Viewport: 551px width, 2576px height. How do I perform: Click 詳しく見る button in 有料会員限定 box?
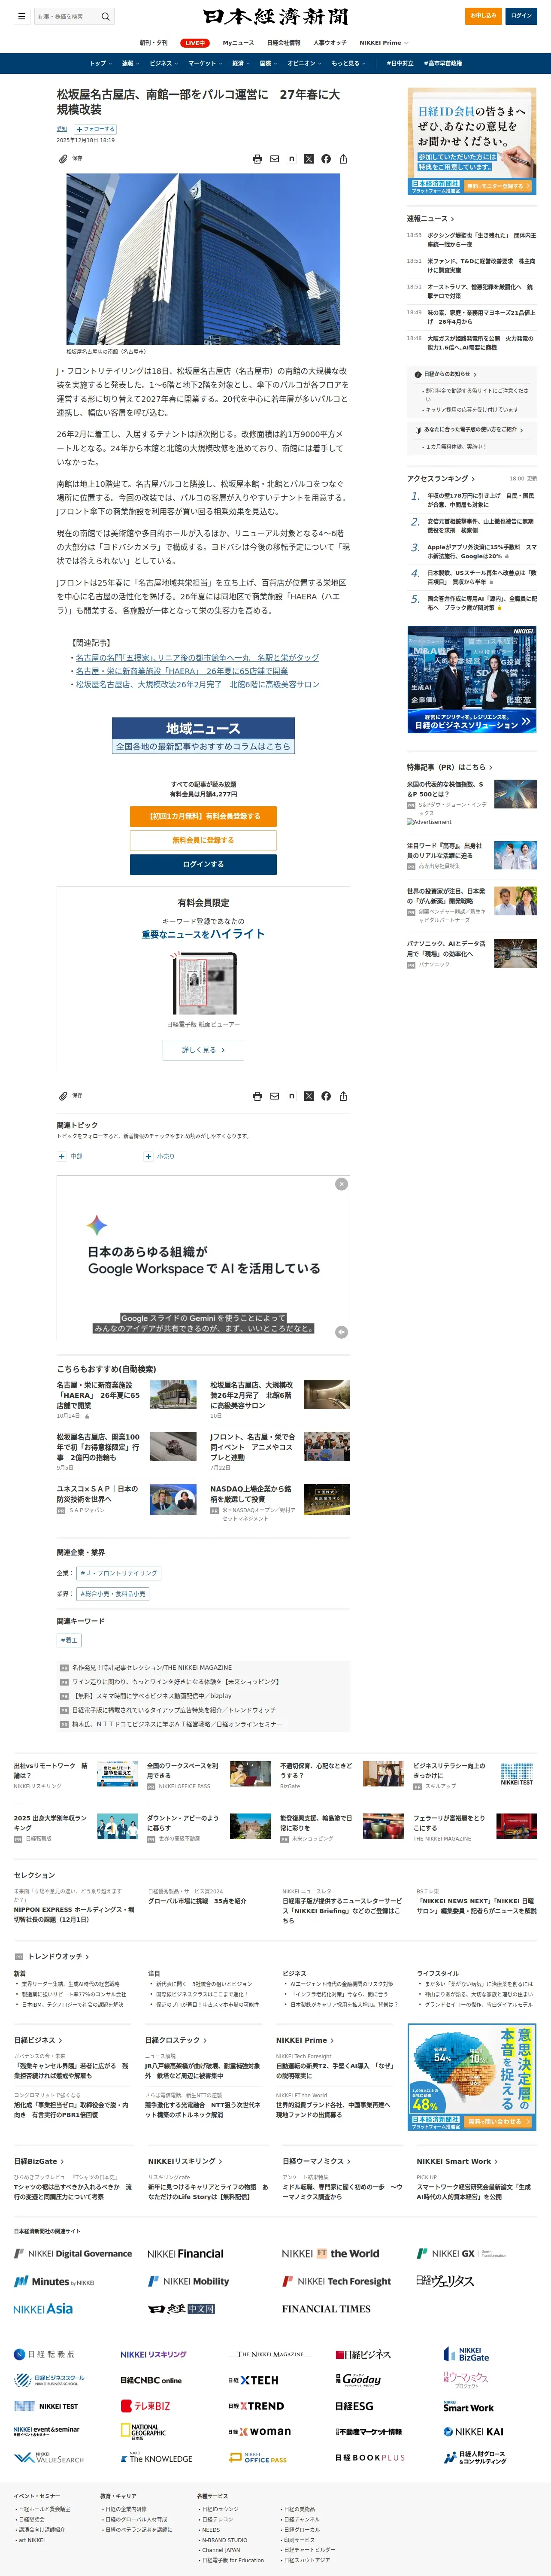coord(203,1050)
